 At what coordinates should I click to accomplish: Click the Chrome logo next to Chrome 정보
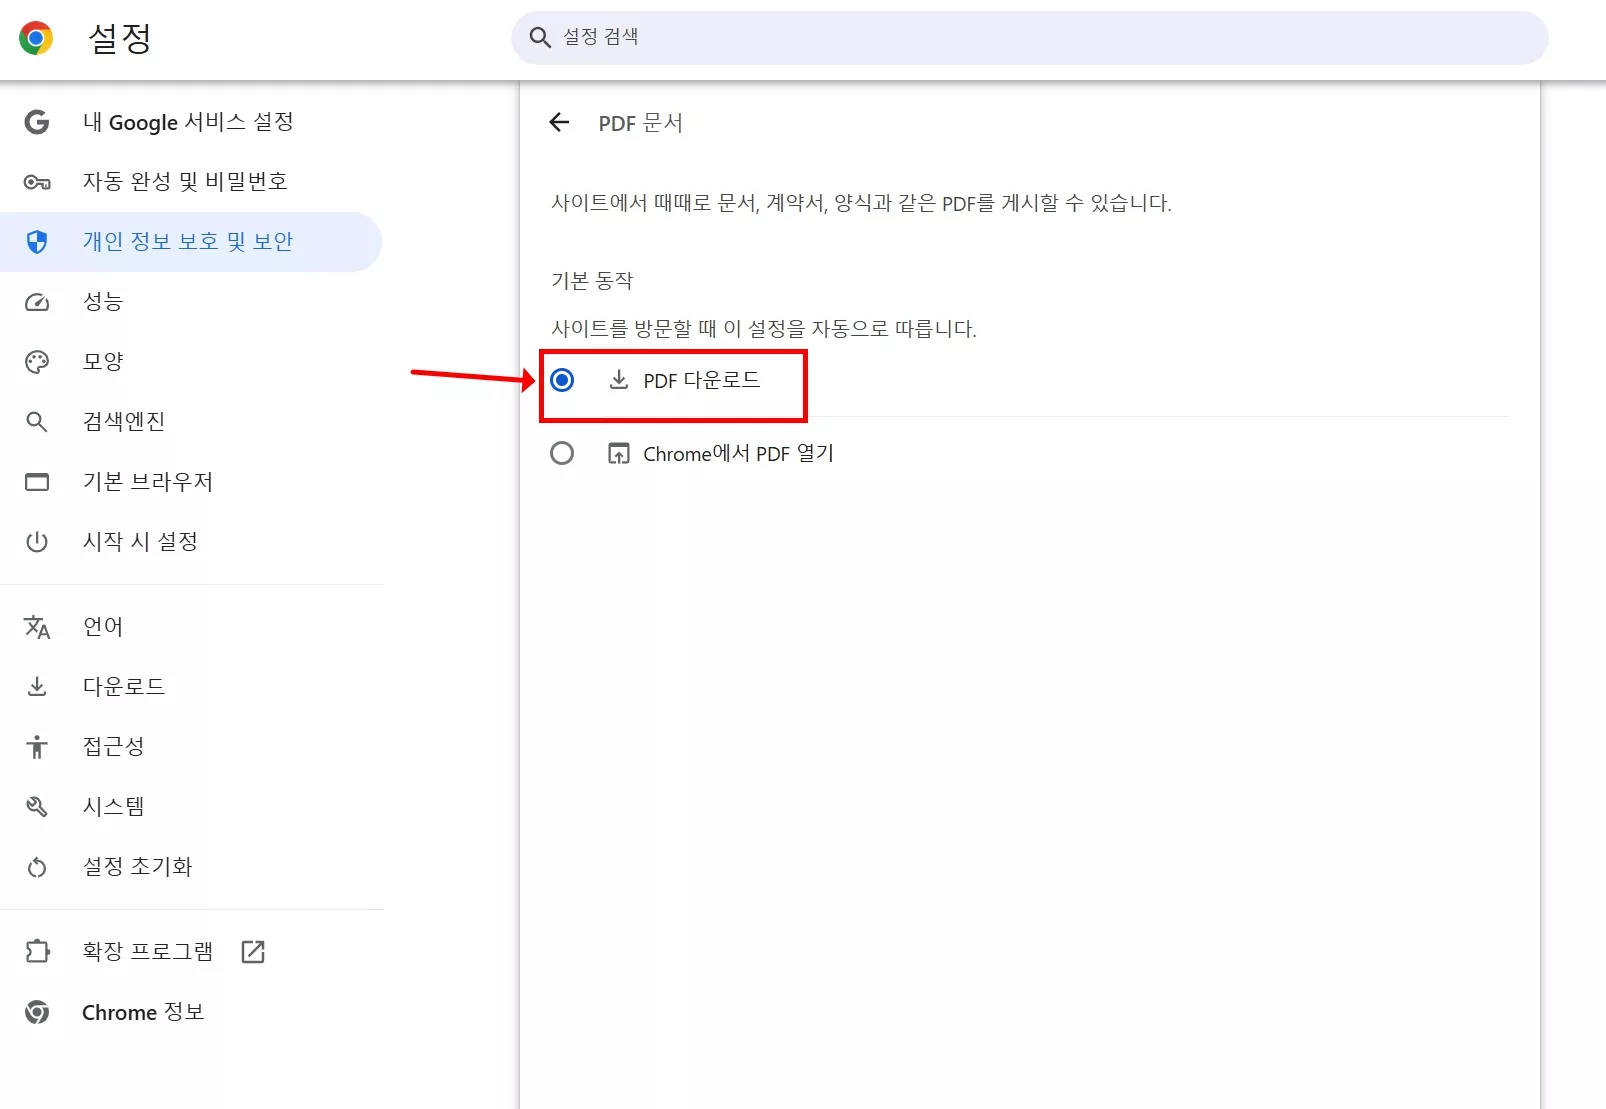[x=37, y=1012]
